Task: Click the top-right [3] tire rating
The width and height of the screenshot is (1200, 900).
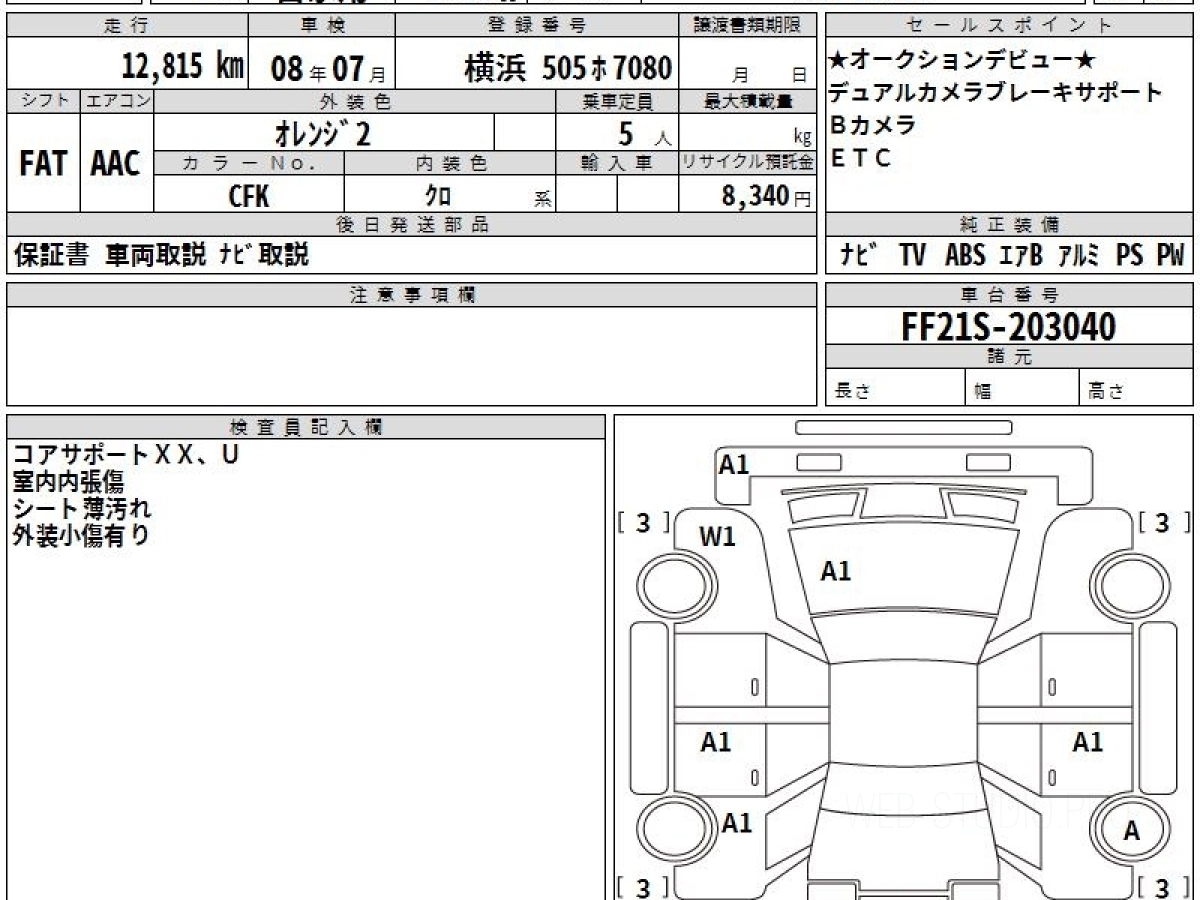Action: tap(1161, 523)
